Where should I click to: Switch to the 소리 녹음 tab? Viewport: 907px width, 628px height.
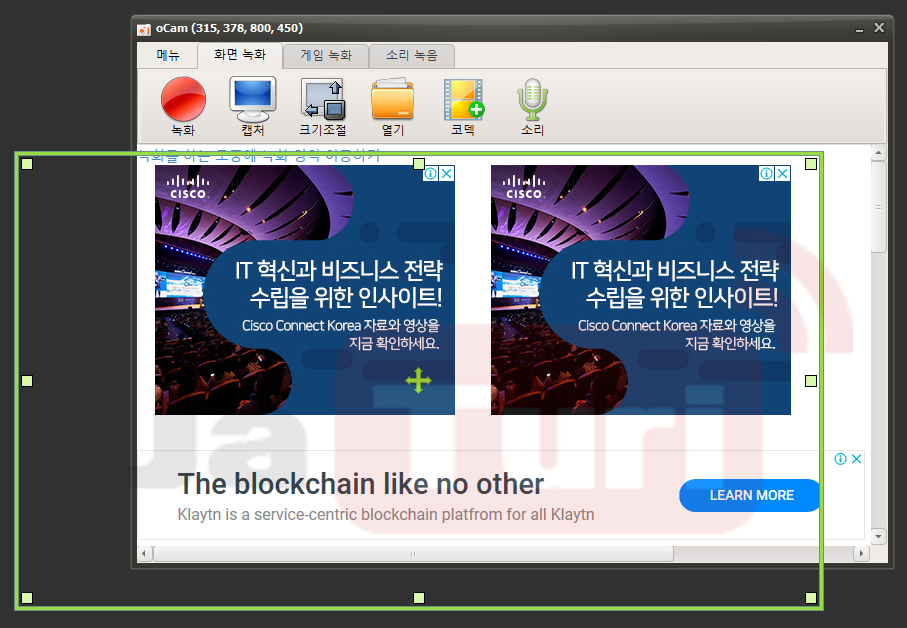point(412,56)
